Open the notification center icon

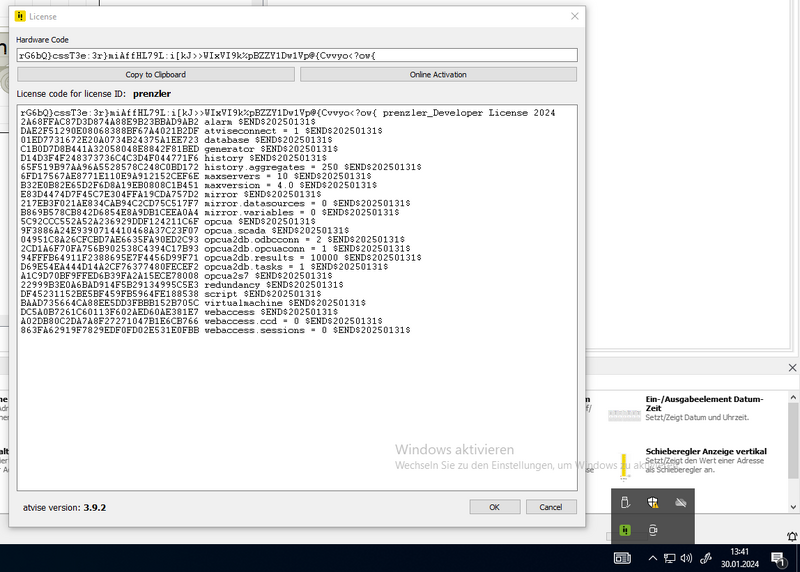click(777, 558)
